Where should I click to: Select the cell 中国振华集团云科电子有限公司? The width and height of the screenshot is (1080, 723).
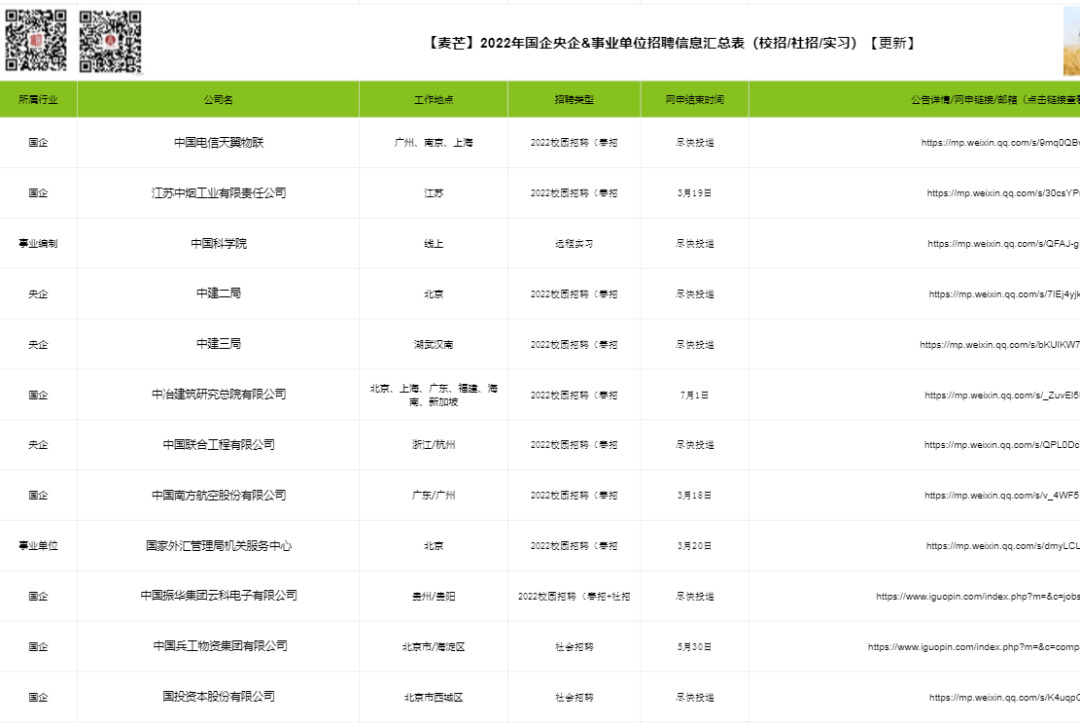pyautogui.click(x=218, y=596)
